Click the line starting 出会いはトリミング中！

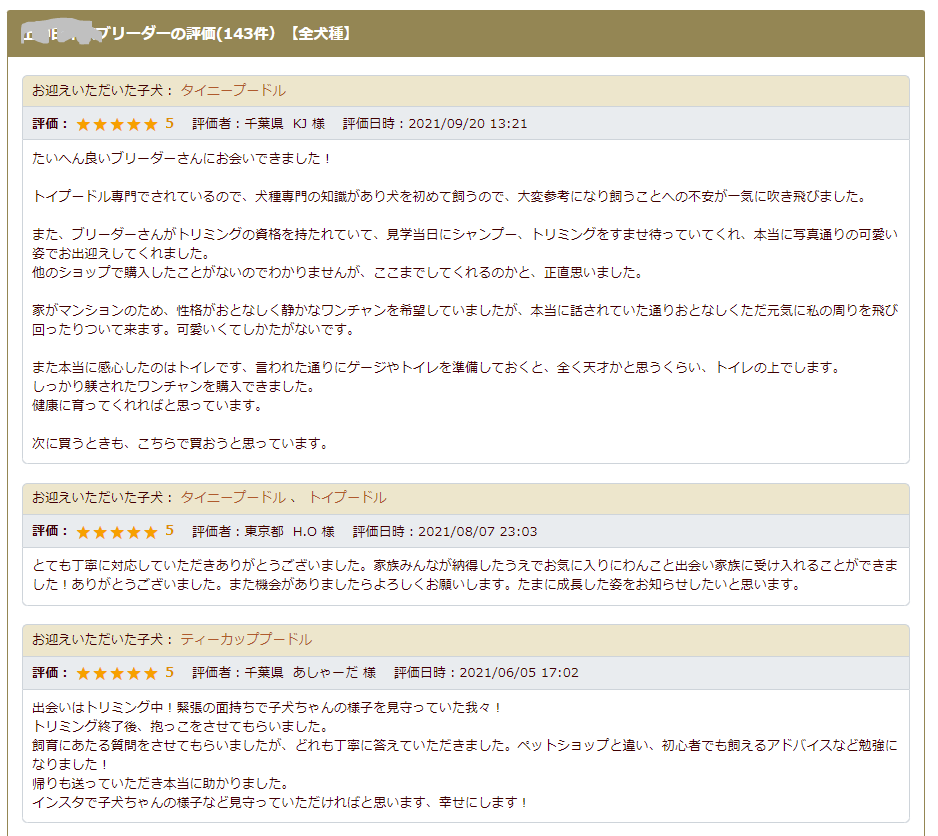point(267,707)
